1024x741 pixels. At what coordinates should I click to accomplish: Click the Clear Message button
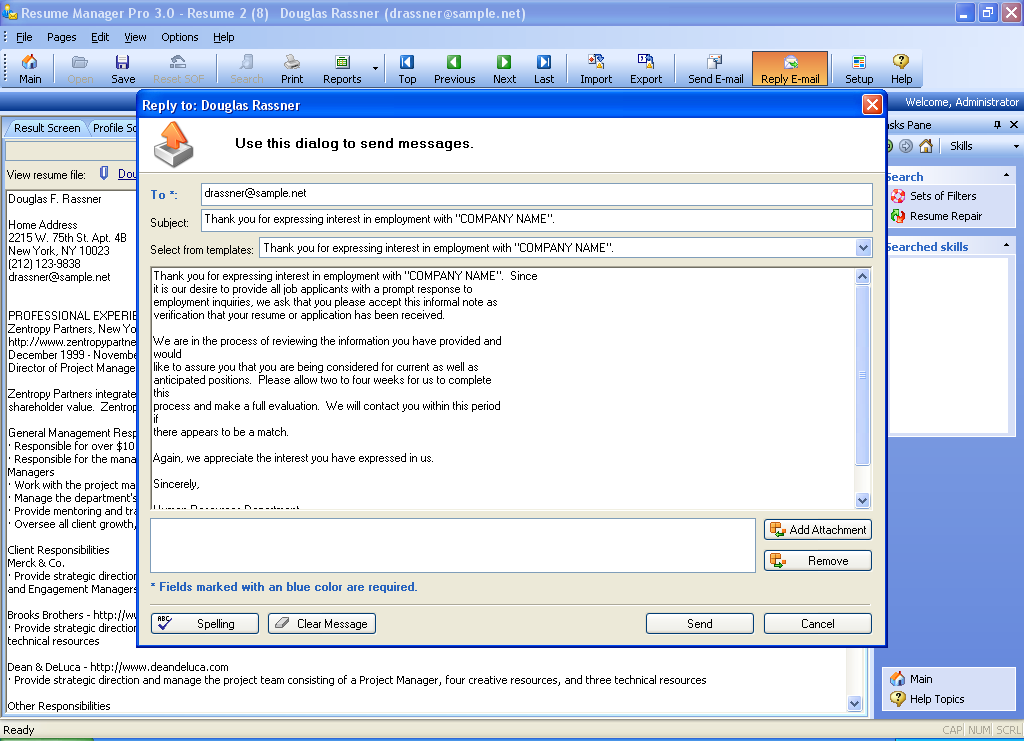tap(322, 623)
